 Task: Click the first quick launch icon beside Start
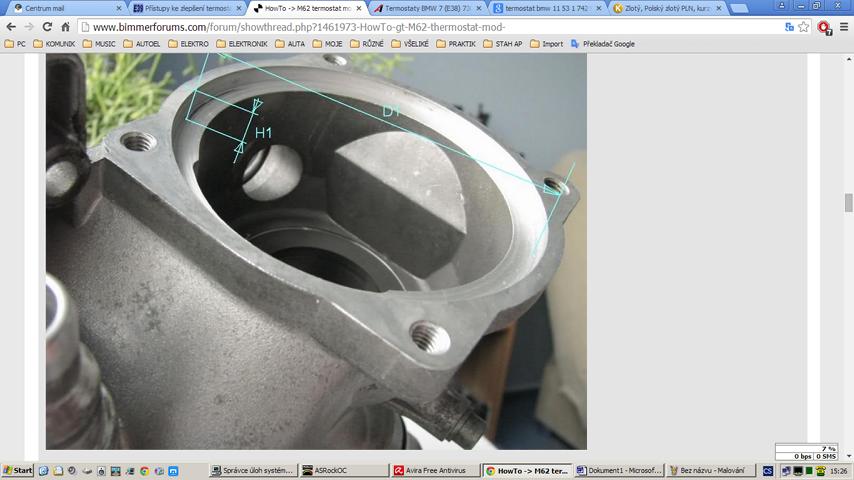44,471
